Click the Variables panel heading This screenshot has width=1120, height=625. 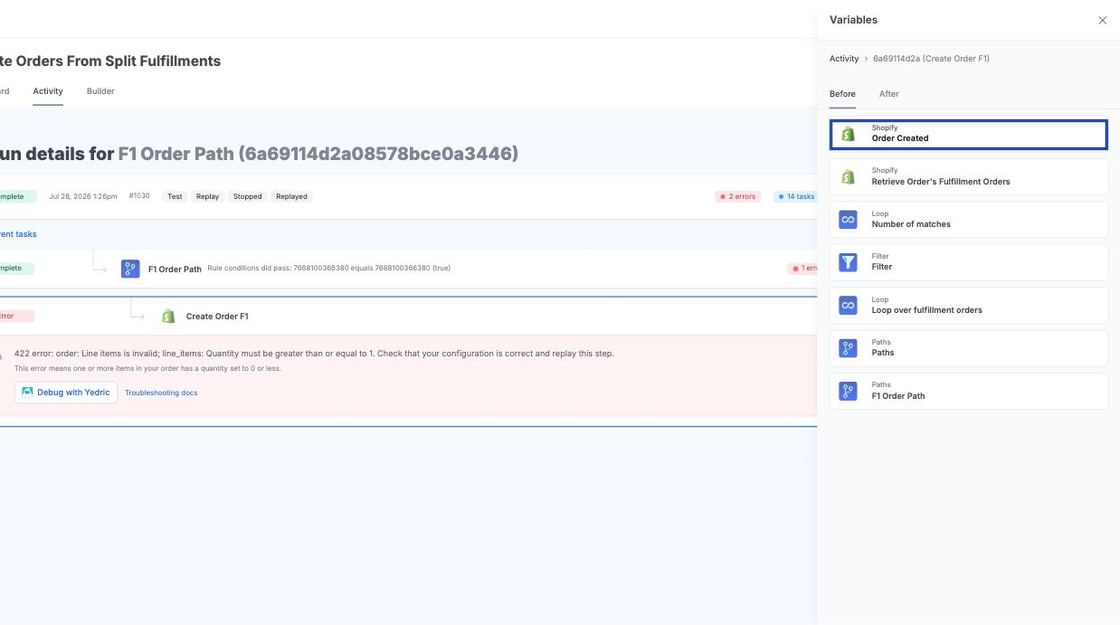coord(854,20)
